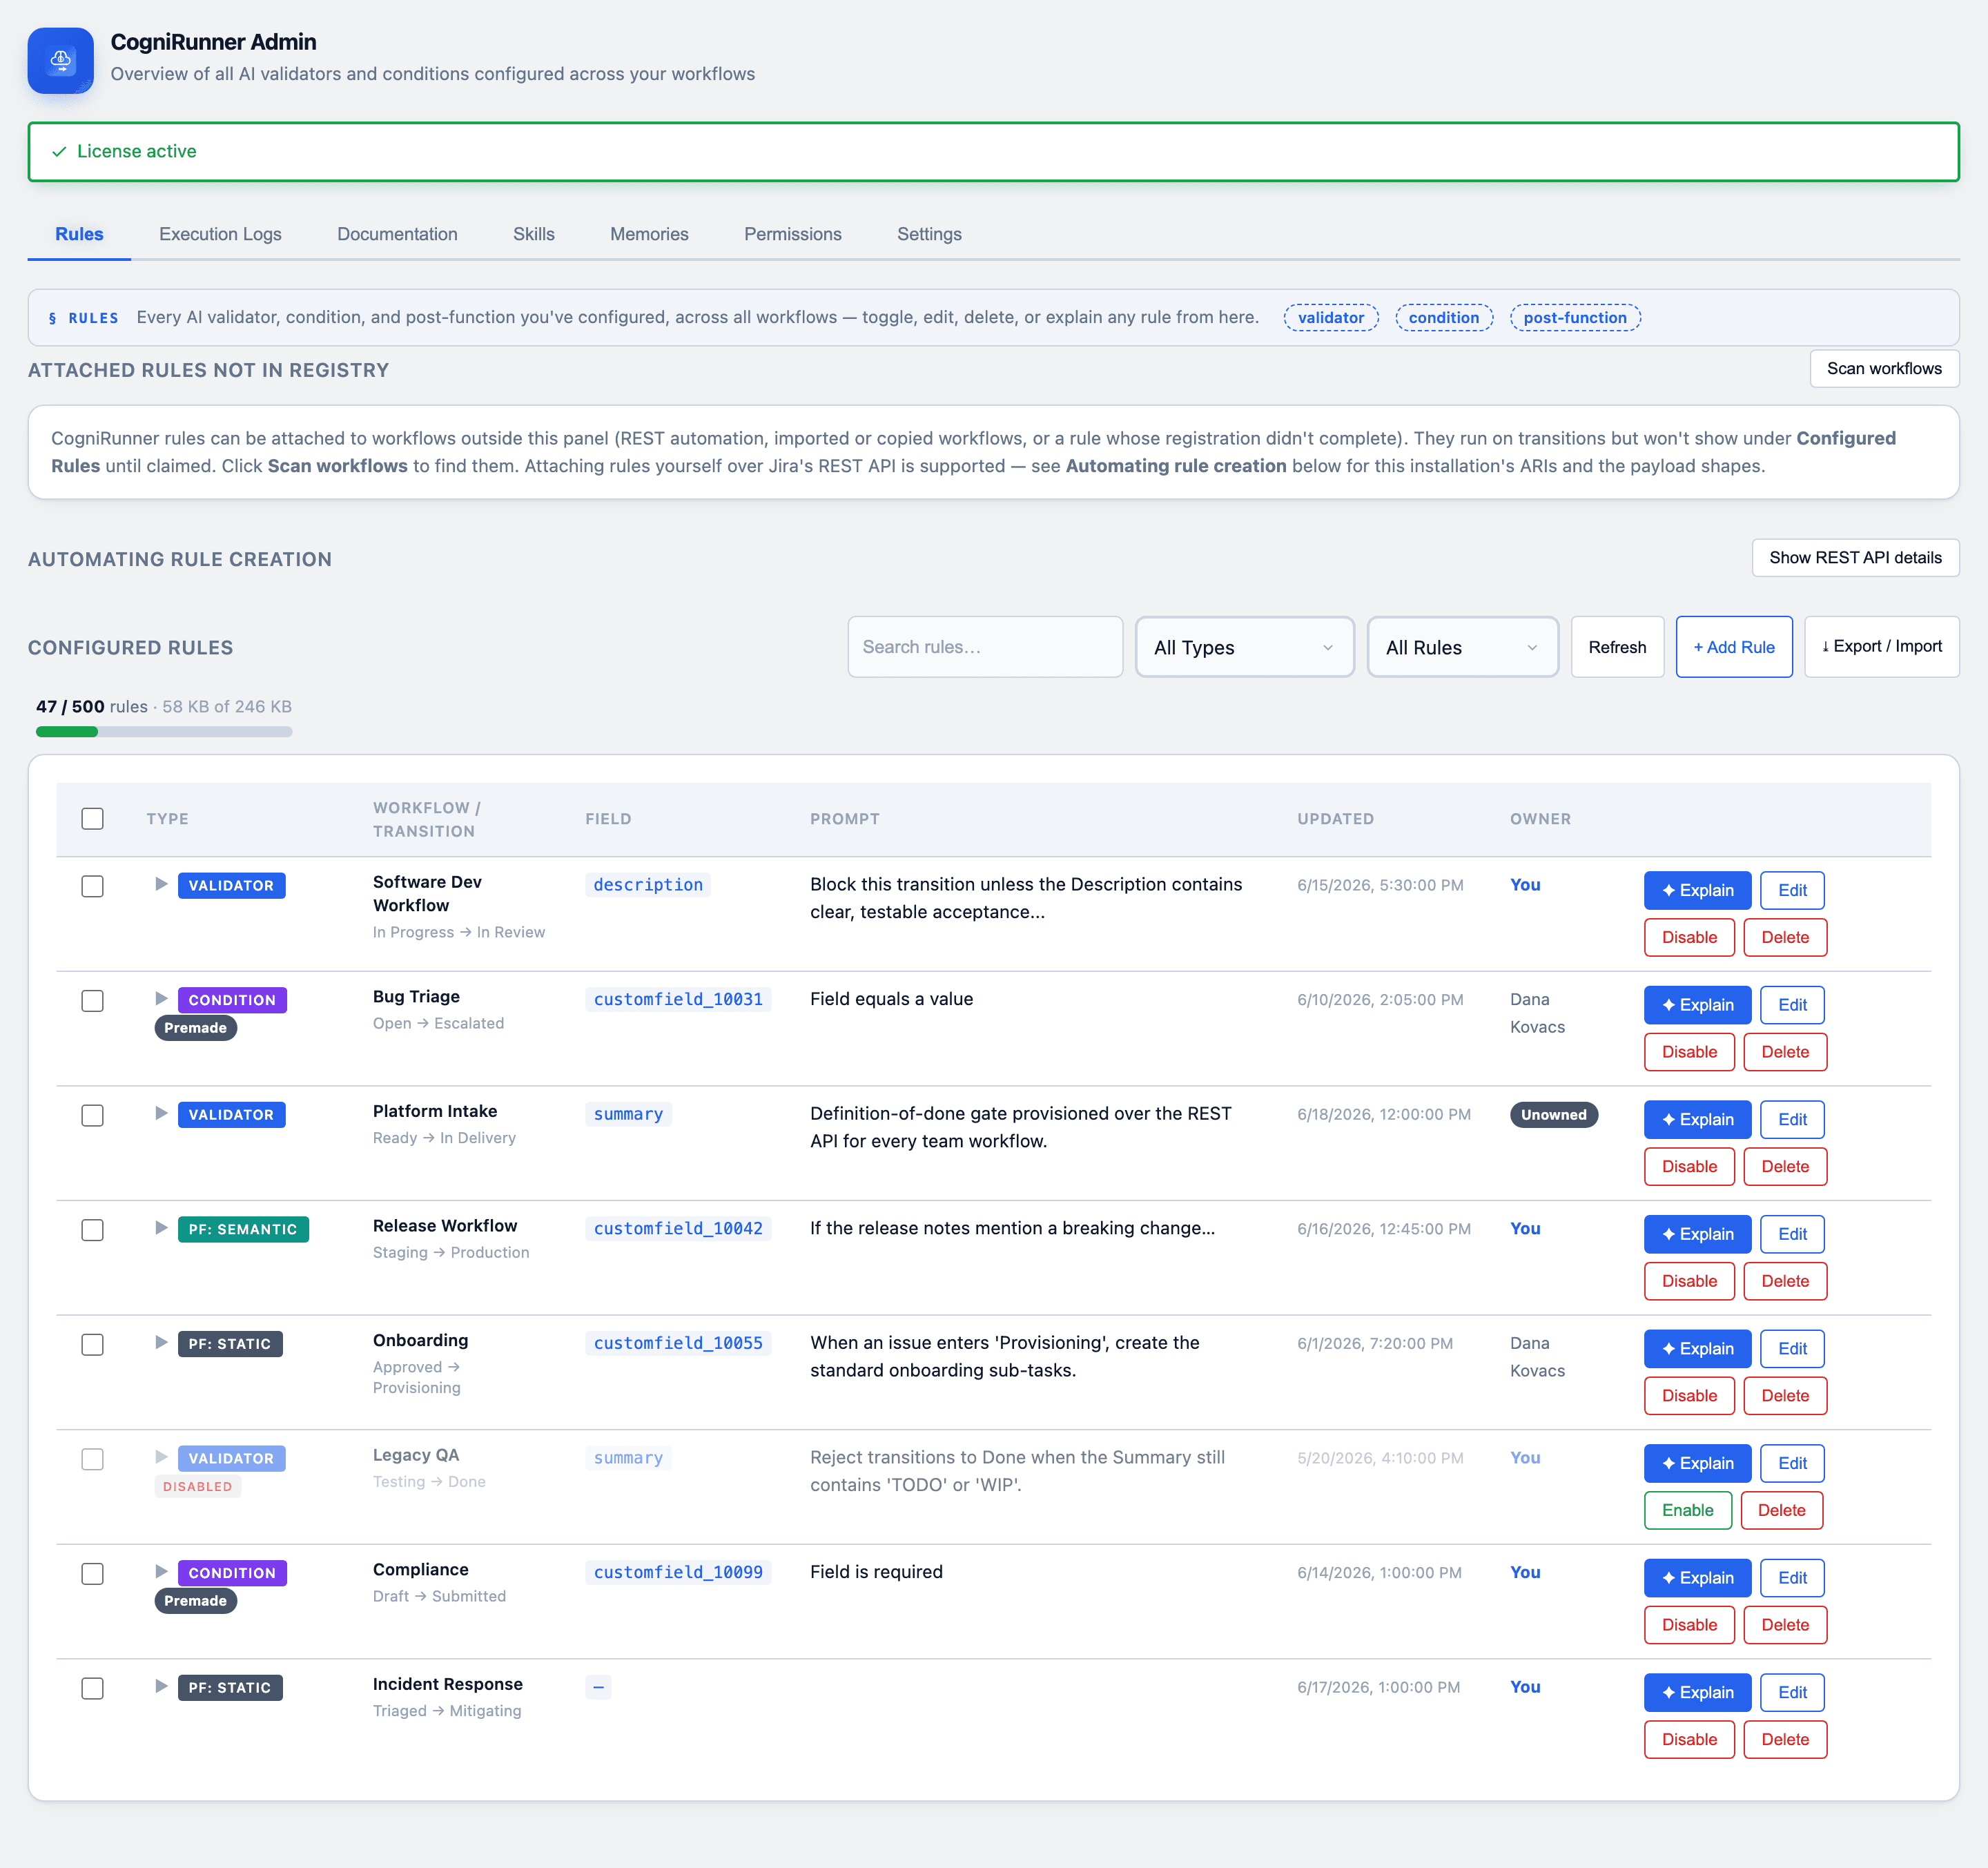Expand the Onboarding rule row

pos(161,1342)
